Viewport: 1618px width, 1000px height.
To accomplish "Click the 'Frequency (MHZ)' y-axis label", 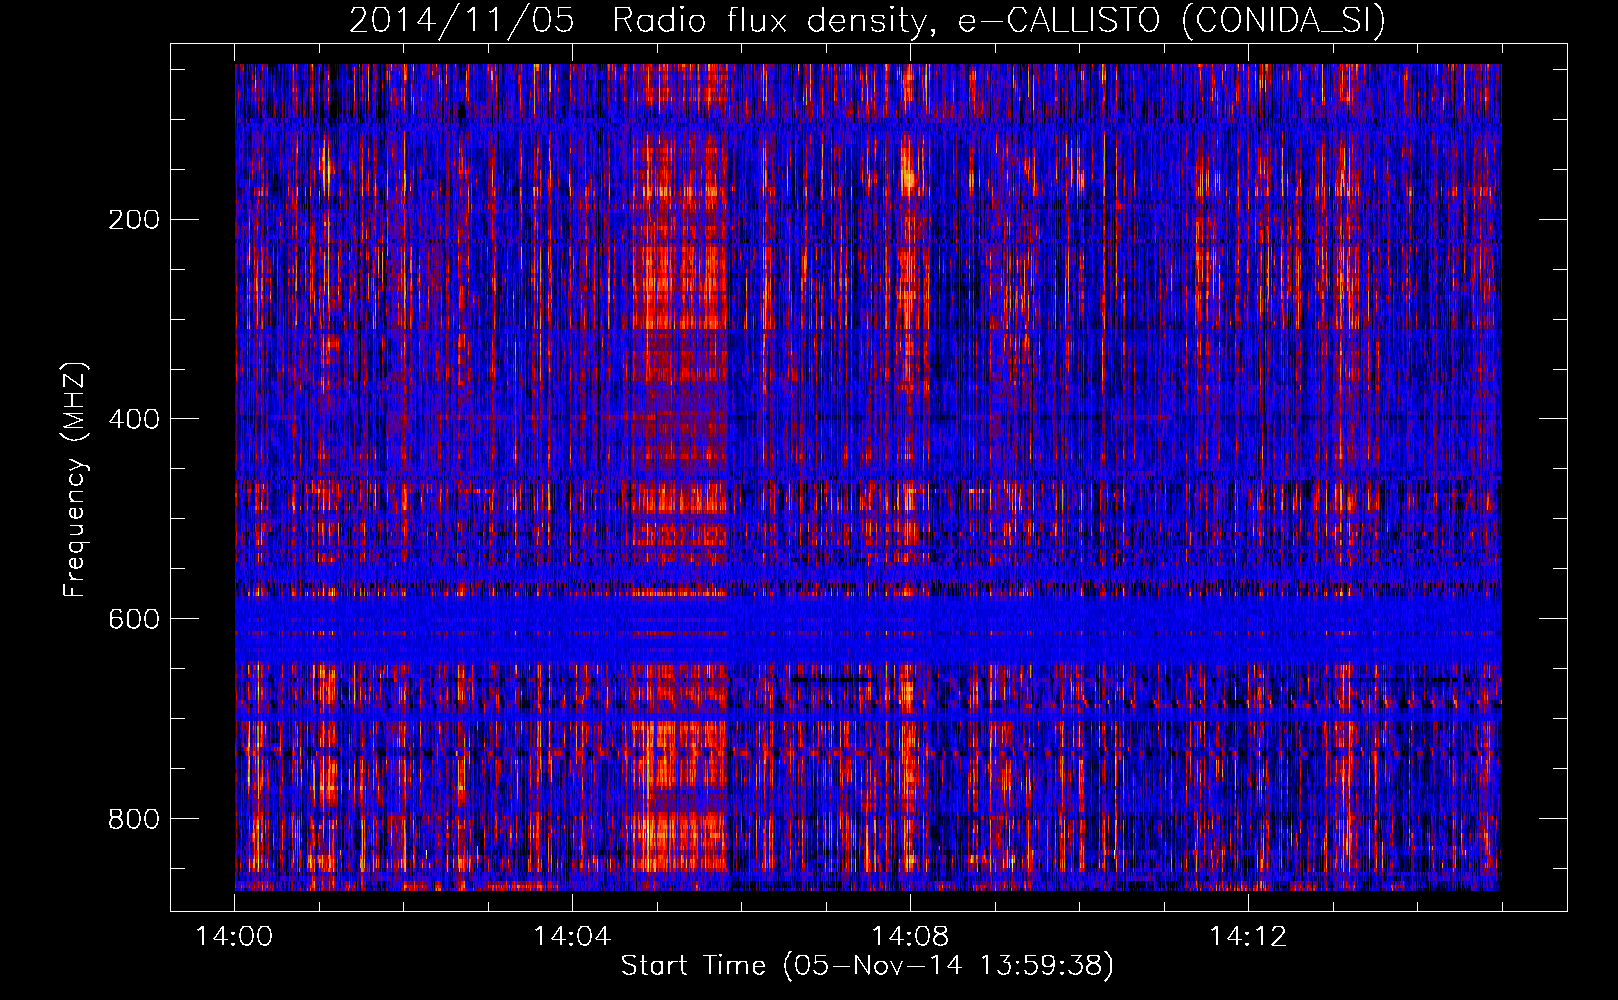I will (x=75, y=480).
